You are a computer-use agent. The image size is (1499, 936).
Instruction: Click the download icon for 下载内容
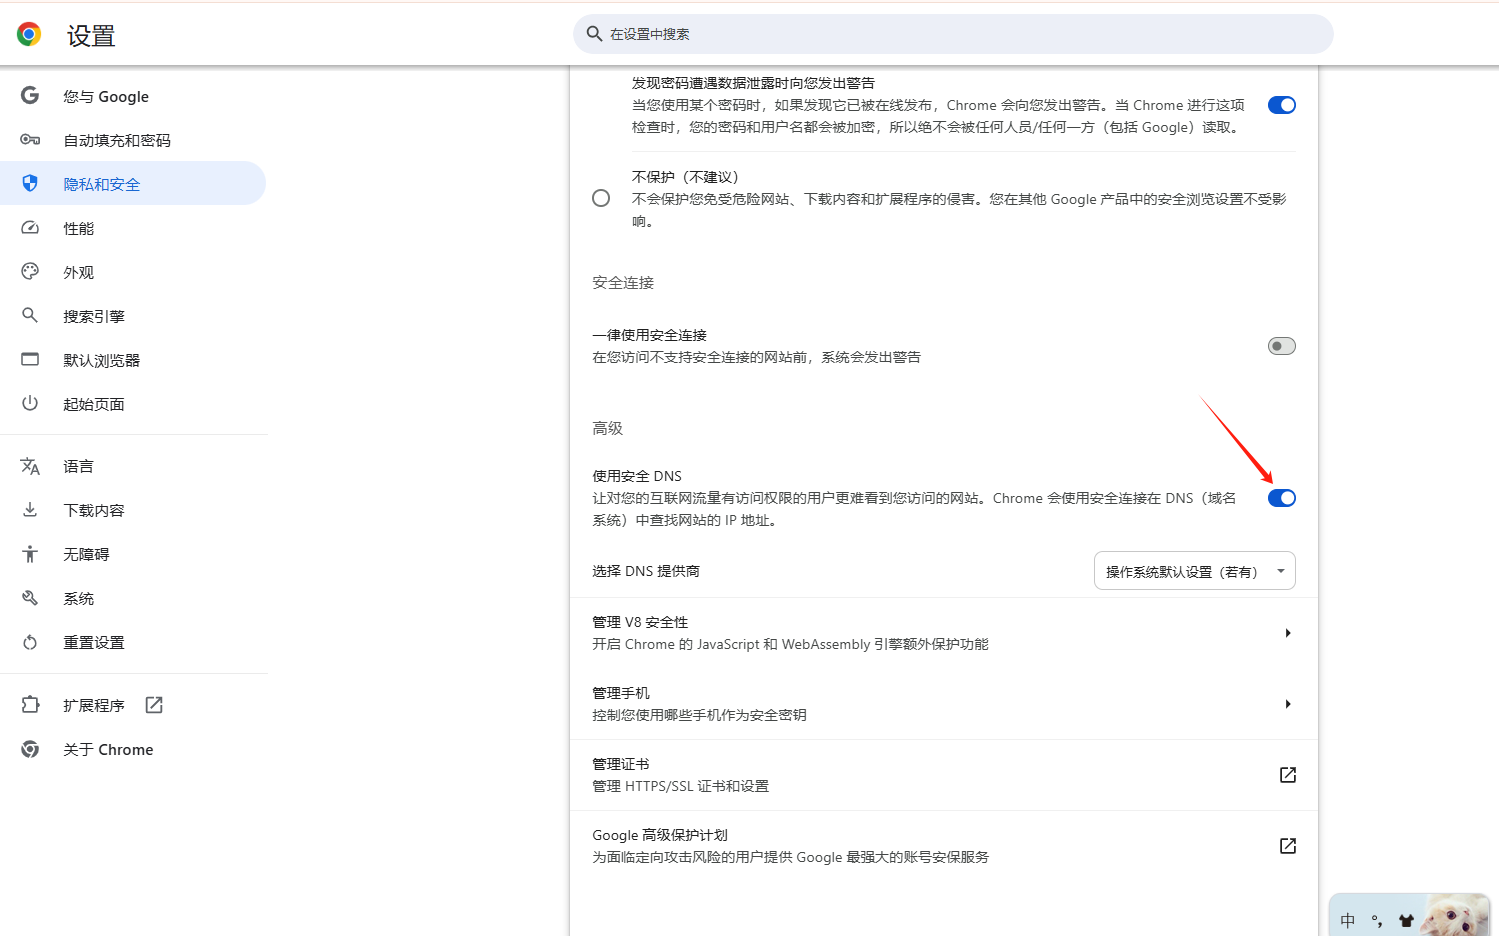pos(30,510)
